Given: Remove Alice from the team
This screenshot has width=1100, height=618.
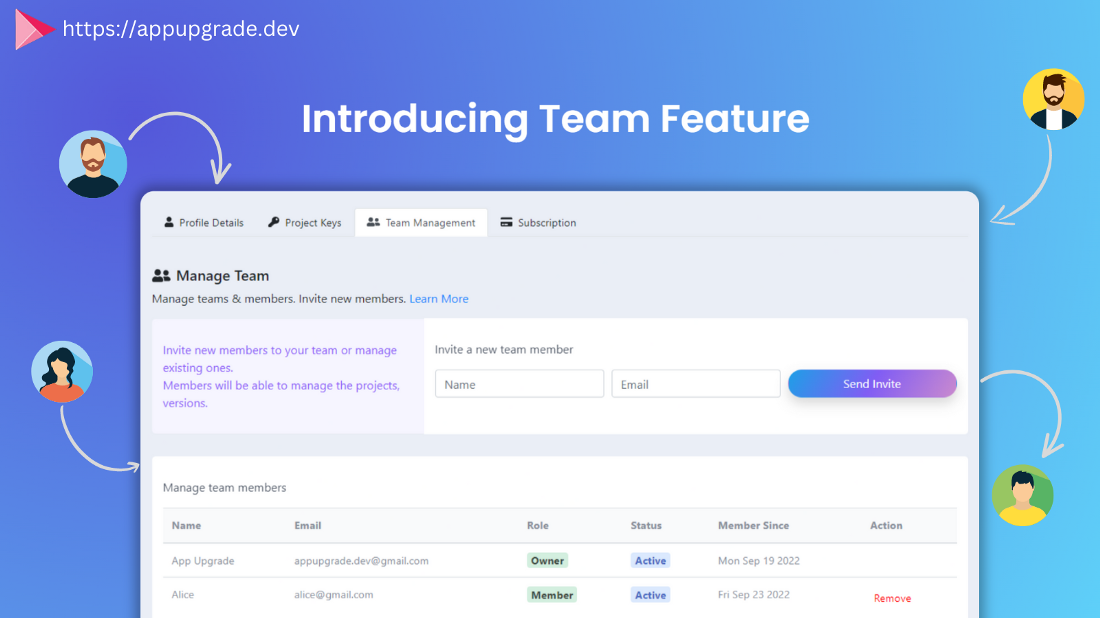Looking at the screenshot, I should tap(892, 598).
